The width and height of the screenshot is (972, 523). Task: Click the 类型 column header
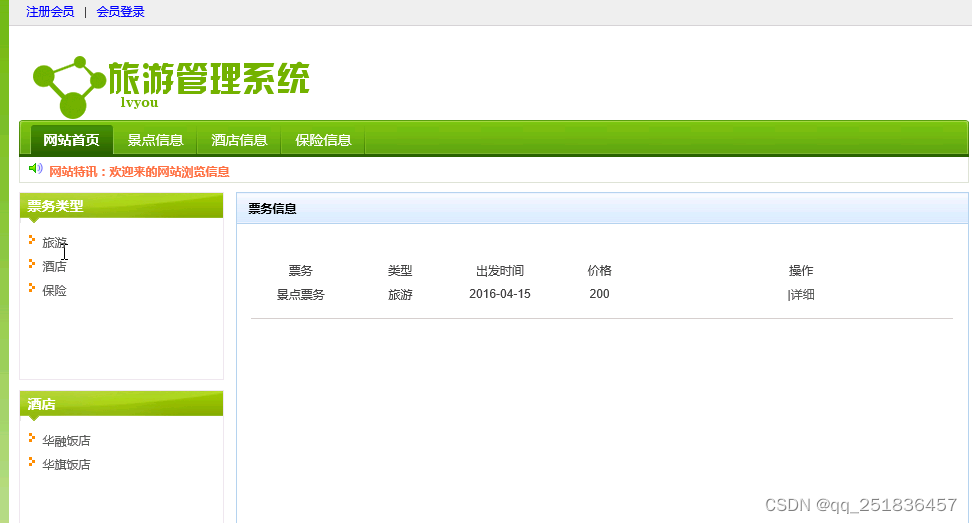[x=400, y=271]
